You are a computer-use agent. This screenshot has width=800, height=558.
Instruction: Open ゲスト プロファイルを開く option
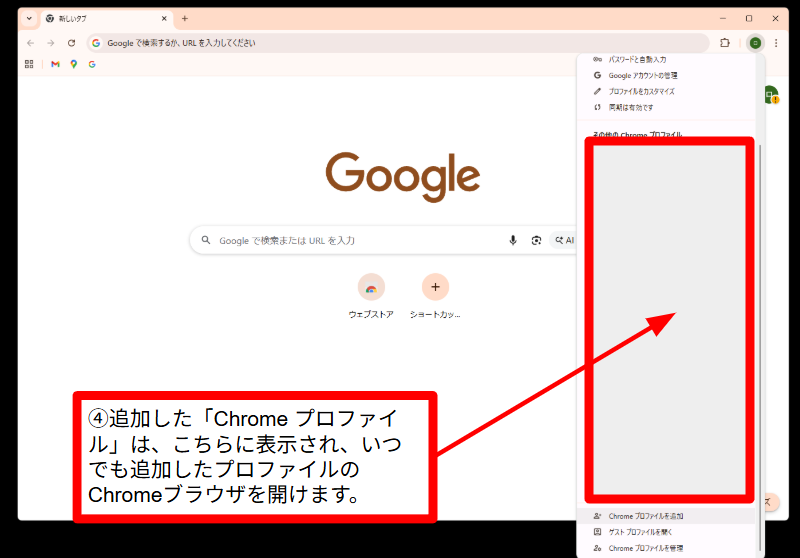[x=645, y=532]
